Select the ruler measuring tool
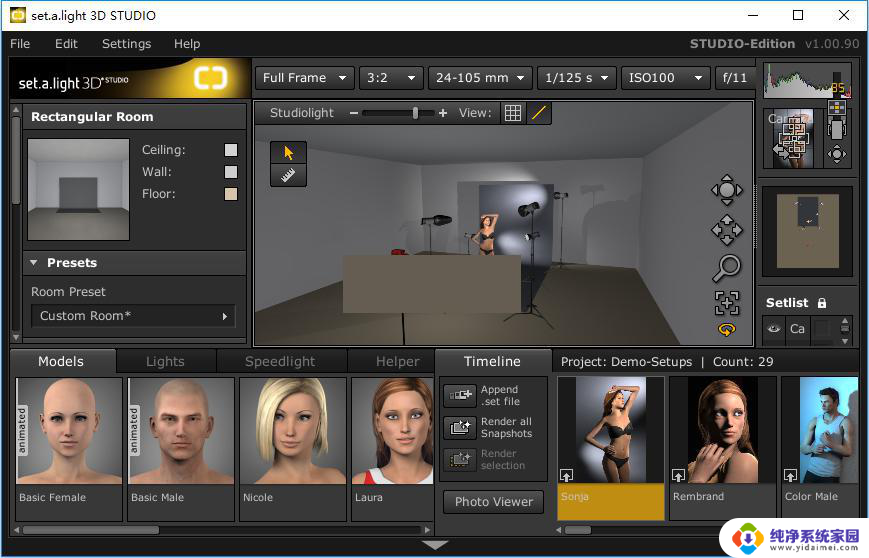This screenshot has width=869, height=558. point(288,175)
